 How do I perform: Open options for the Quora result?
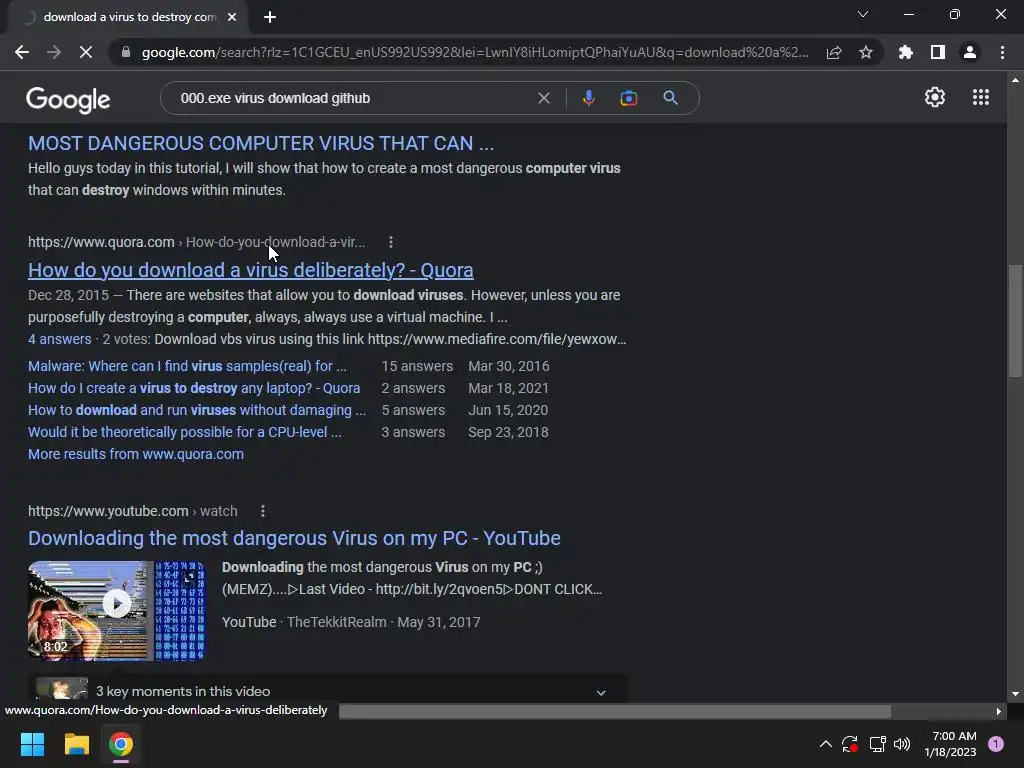tap(391, 242)
